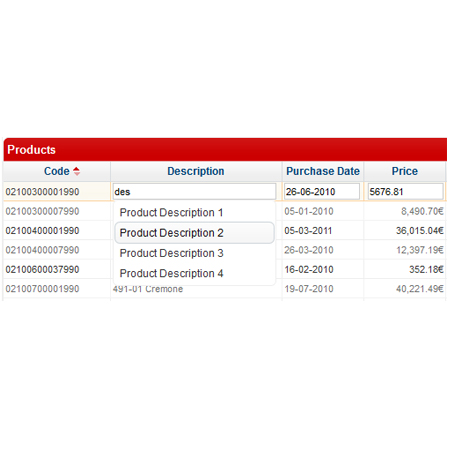451x451 pixels.
Task: Click the price field showing 5676.81
Action: 405,192
